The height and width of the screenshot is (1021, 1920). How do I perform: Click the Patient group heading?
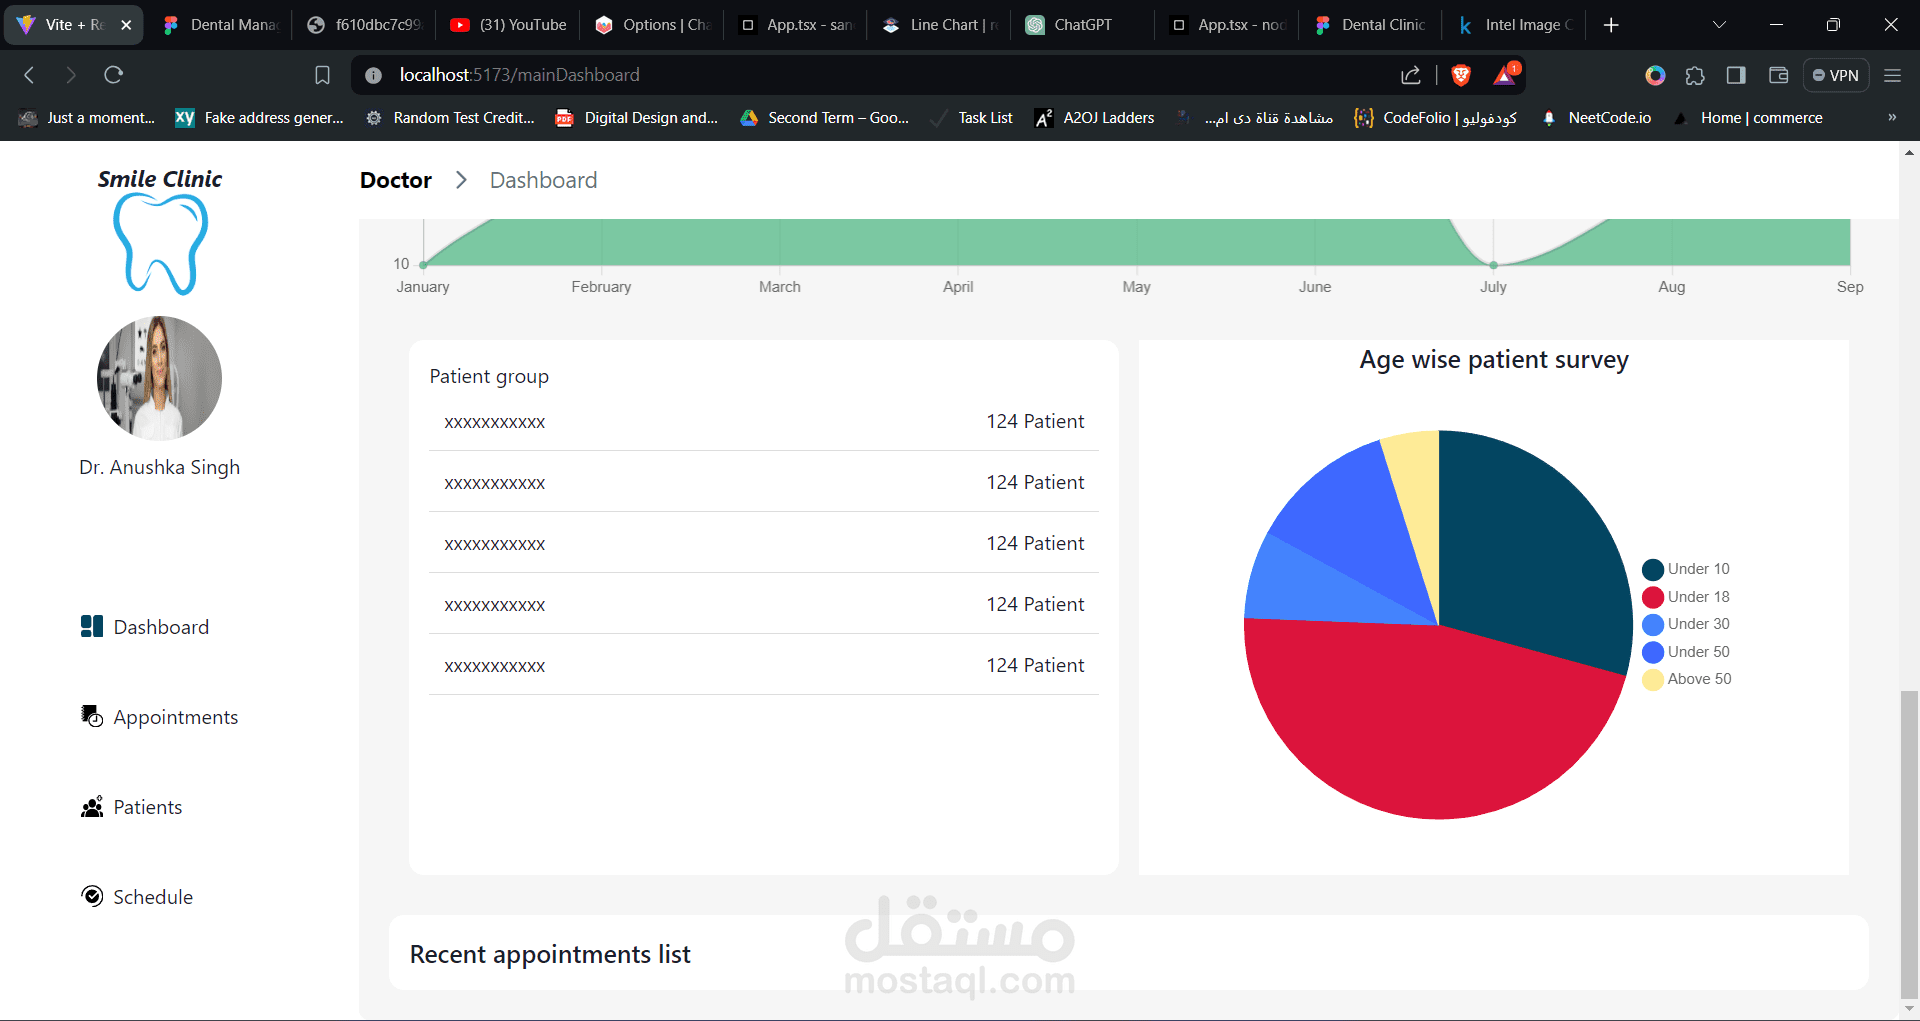[x=489, y=376]
